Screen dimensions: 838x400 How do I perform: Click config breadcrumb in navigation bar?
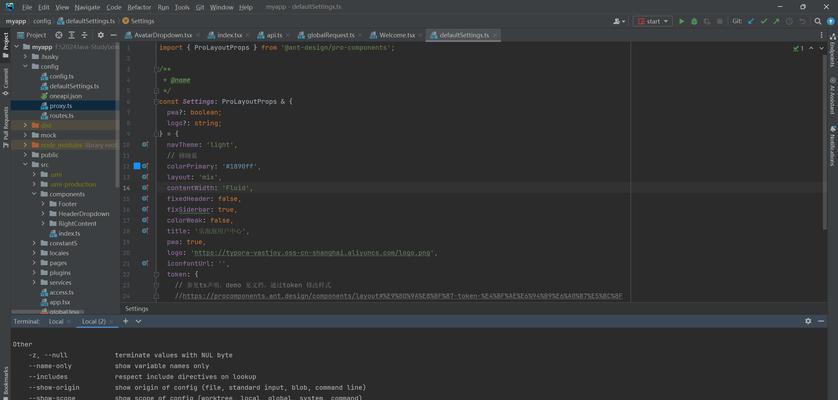(42, 21)
